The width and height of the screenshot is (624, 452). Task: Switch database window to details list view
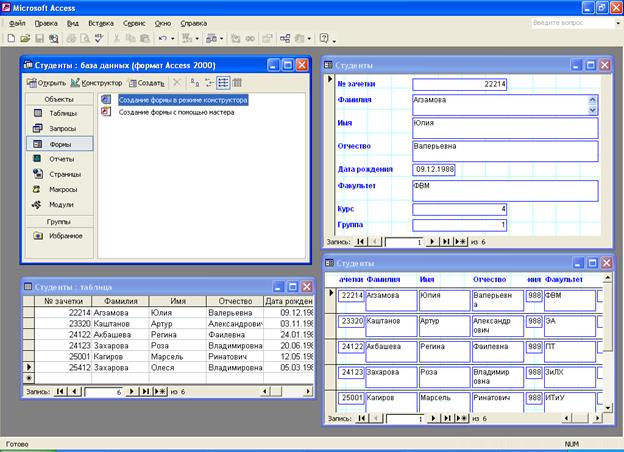tap(237, 82)
